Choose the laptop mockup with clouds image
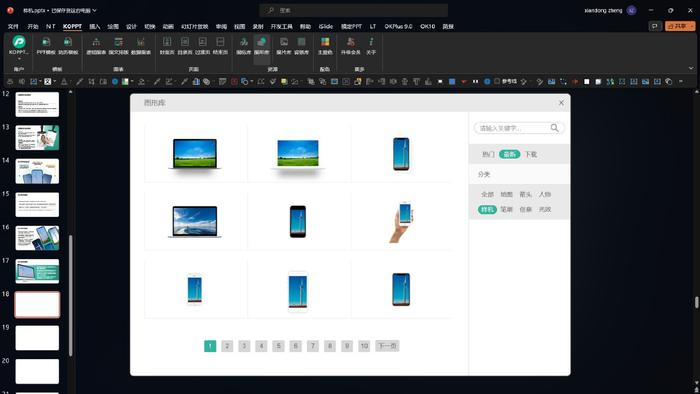 (195, 222)
